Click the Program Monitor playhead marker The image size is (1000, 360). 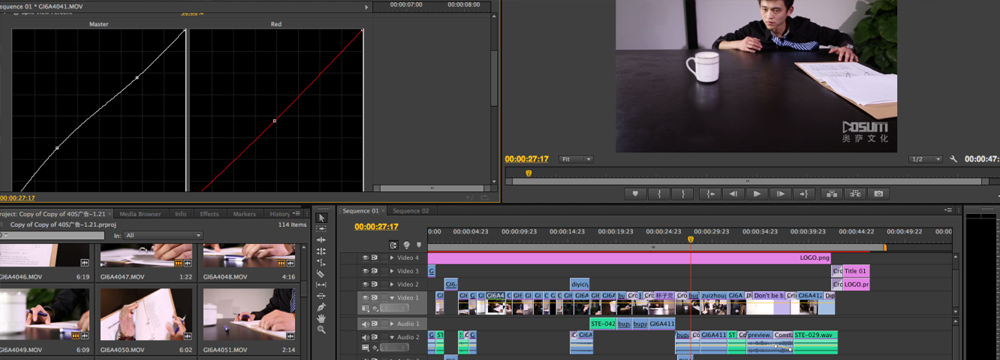(x=528, y=173)
